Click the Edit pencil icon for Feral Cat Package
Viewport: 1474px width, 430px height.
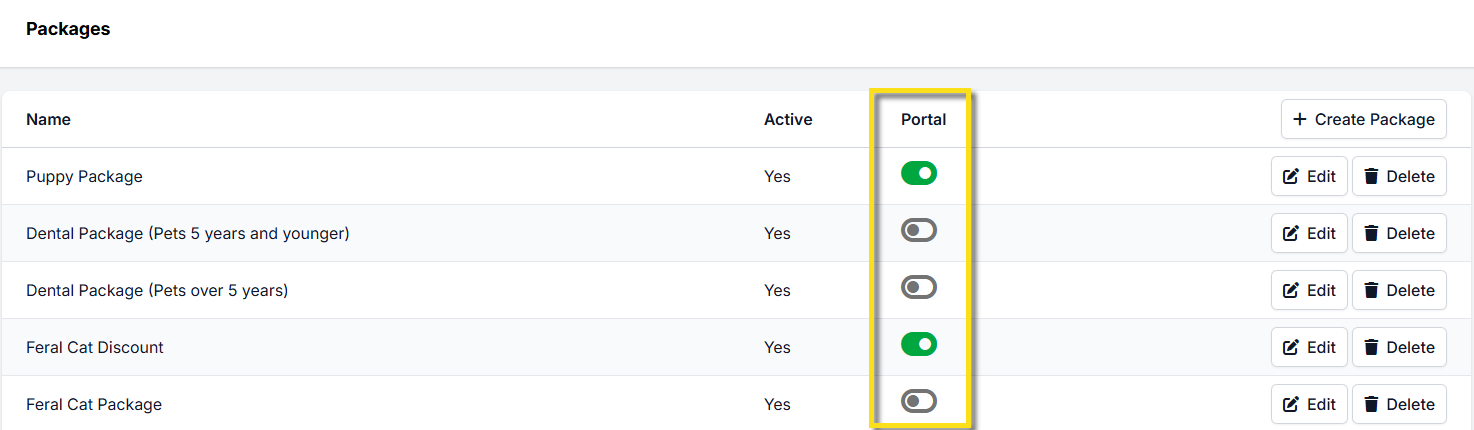coord(1291,404)
